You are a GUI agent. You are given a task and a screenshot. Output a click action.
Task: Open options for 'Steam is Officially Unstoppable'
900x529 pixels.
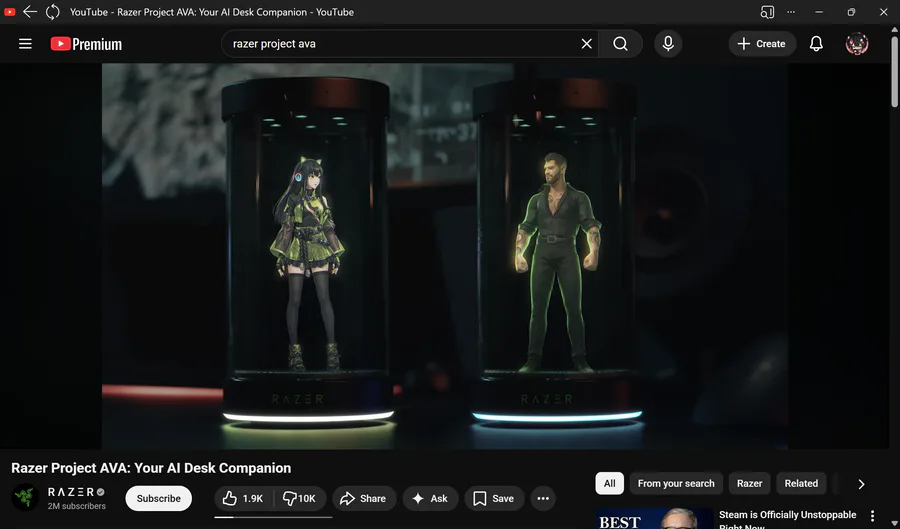[x=872, y=516]
